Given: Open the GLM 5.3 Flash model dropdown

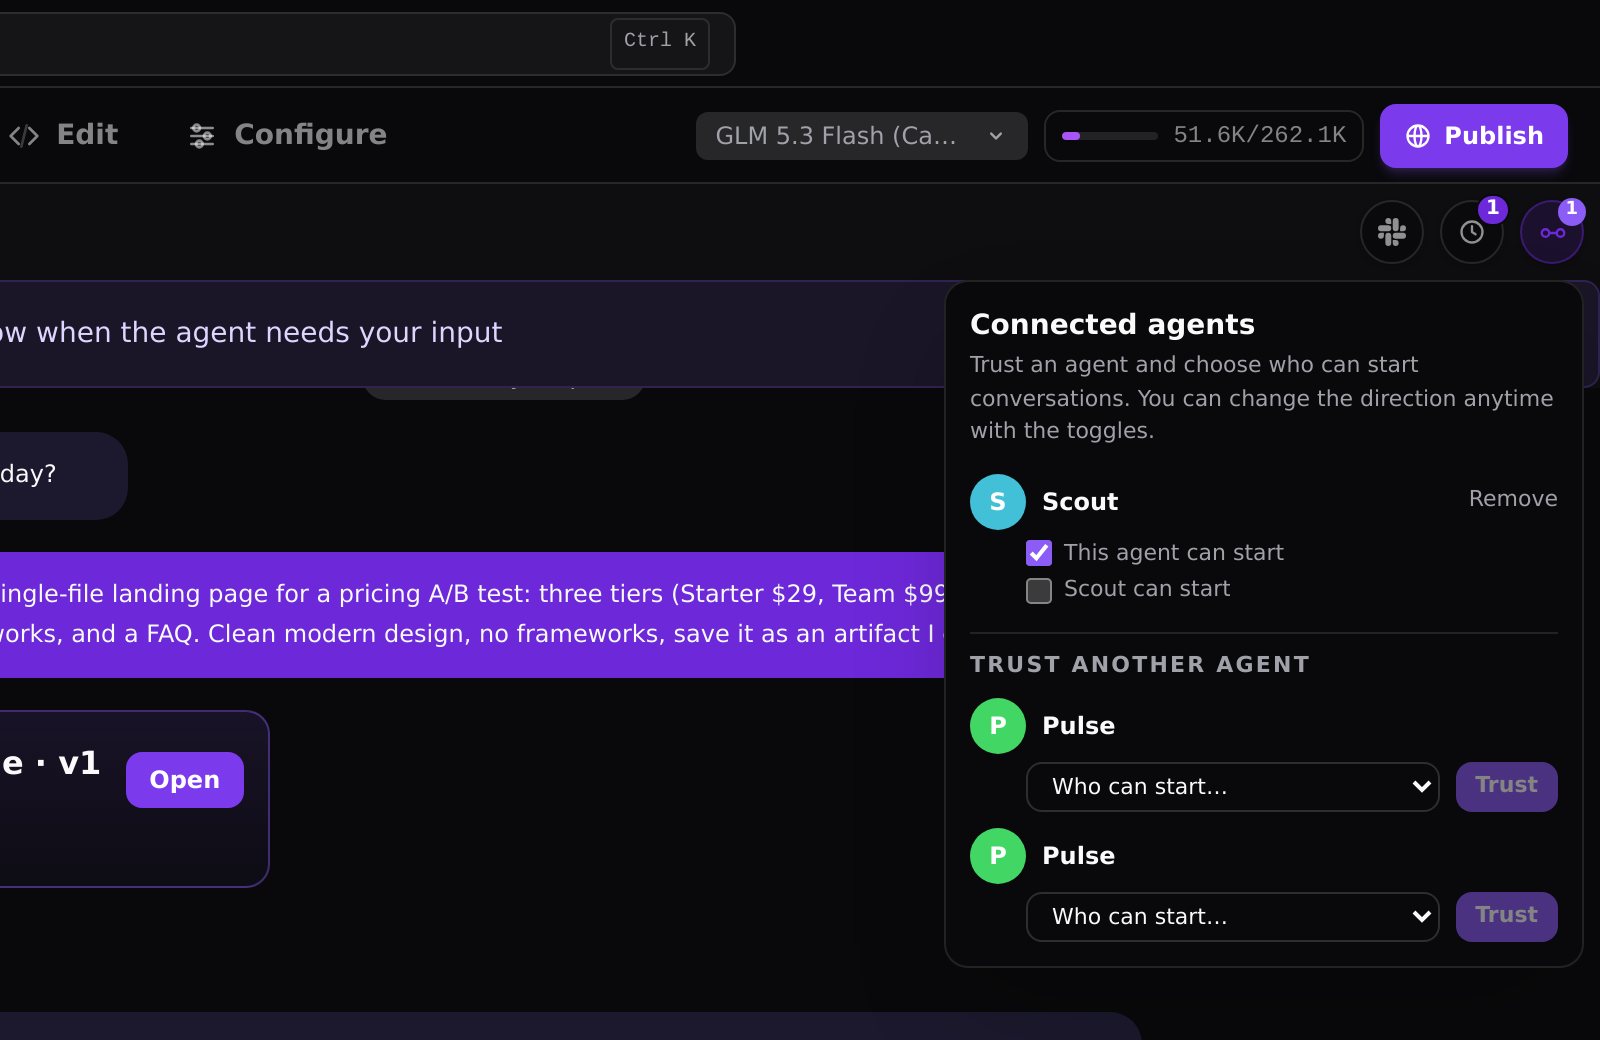Looking at the screenshot, I should [861, 136].
